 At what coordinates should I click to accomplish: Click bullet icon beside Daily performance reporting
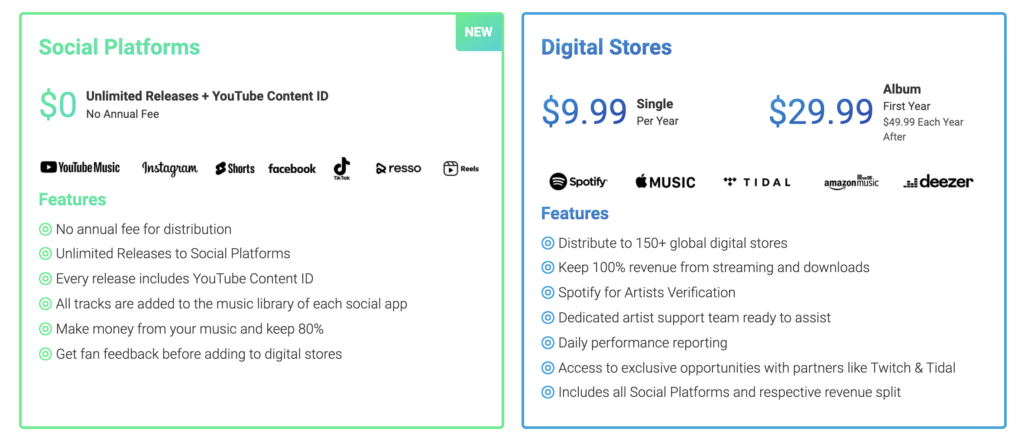click(548, 343)
